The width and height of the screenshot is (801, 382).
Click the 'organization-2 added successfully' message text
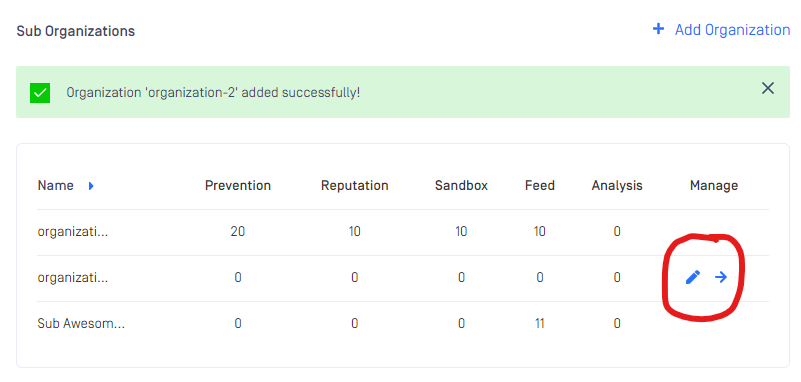click(213, 93)
